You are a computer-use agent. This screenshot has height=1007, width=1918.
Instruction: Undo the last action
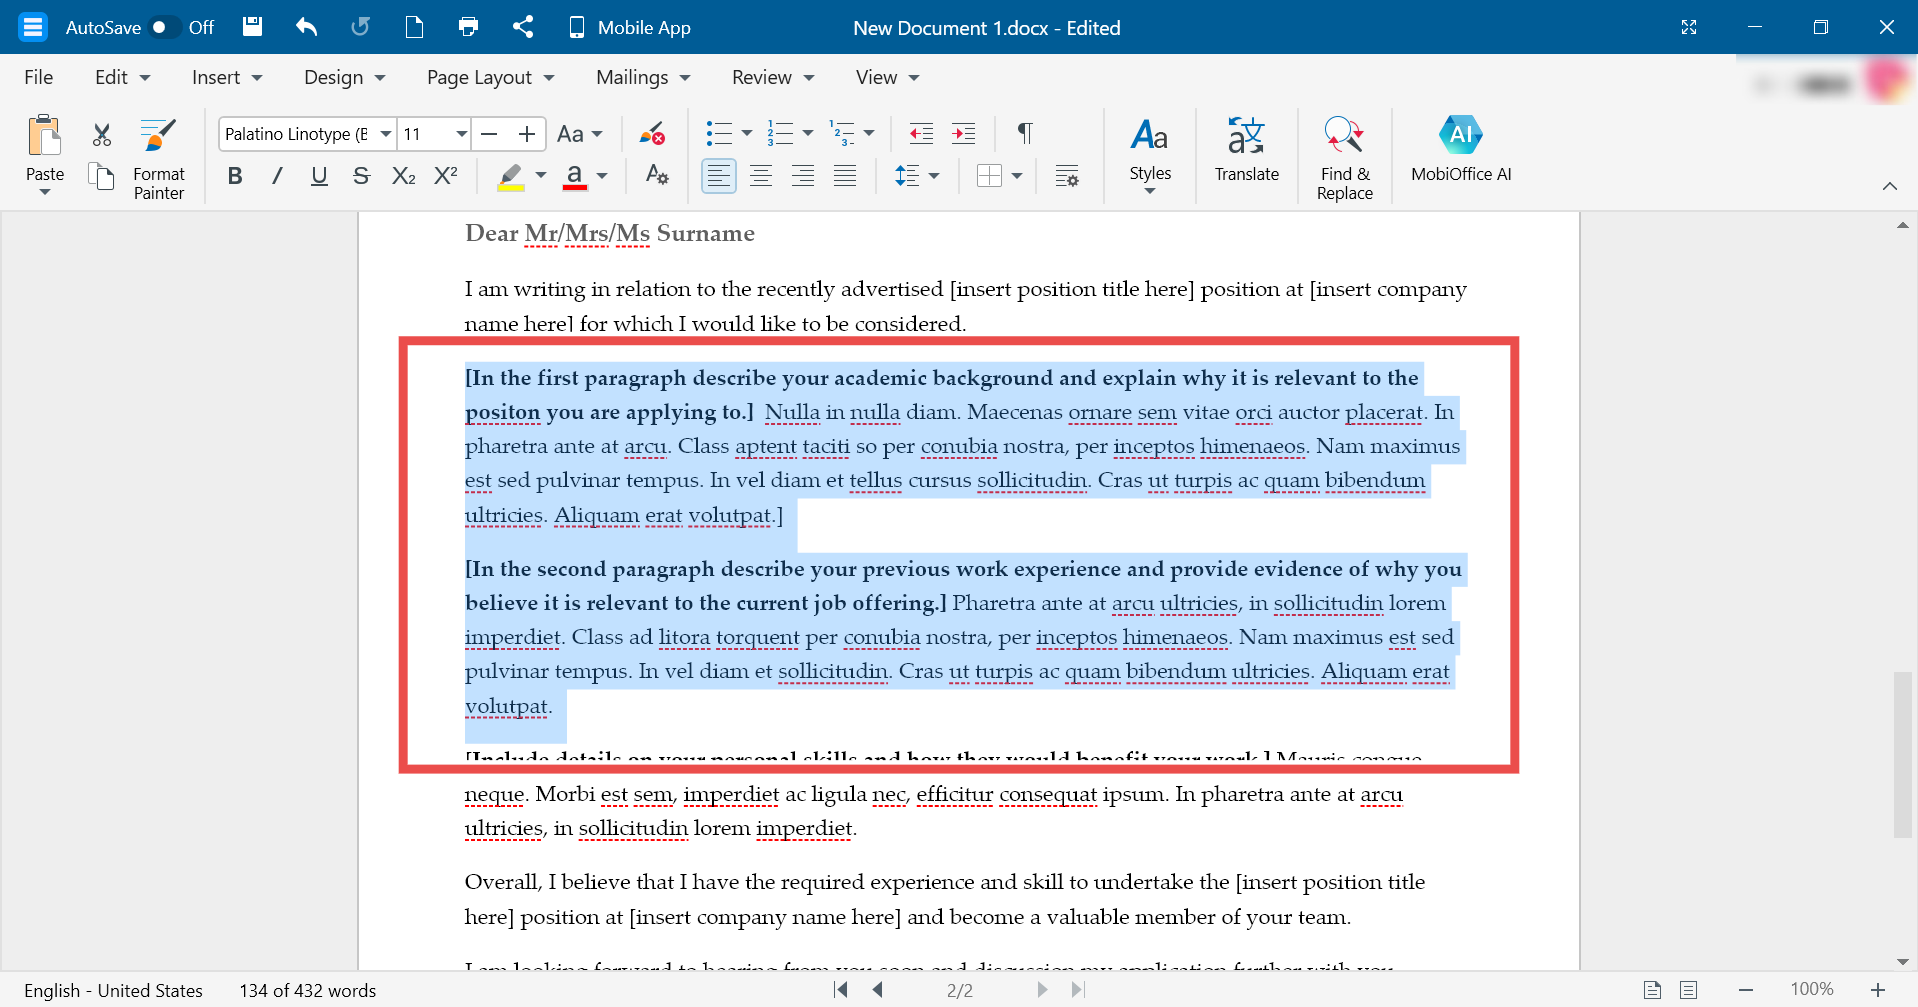(307, 27)
